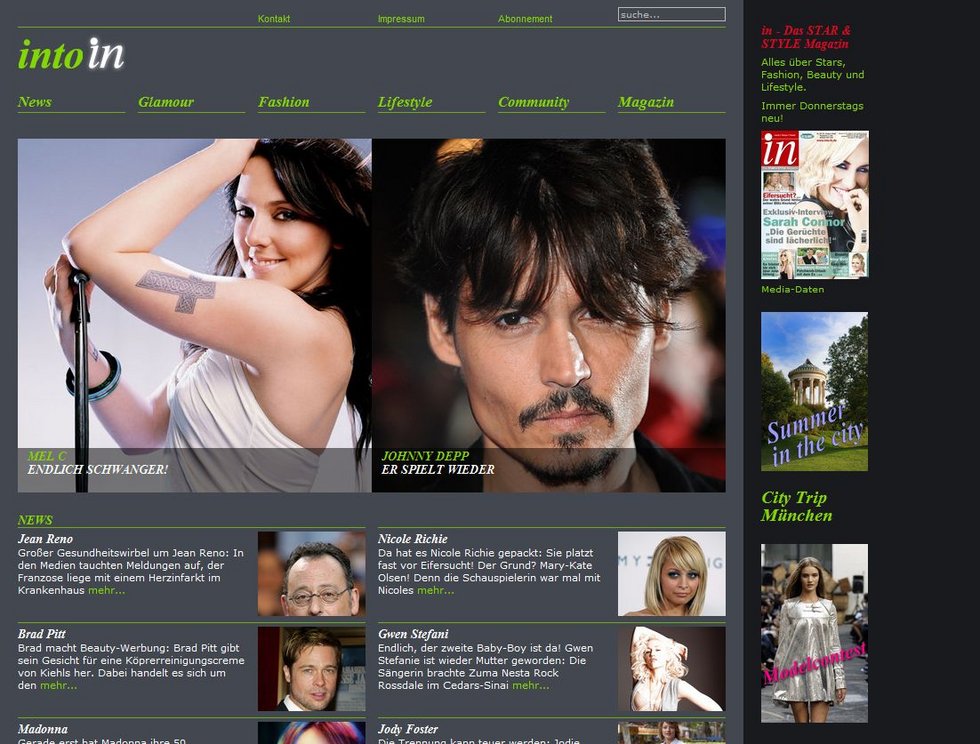Screen dimensions: 980x744
Task: Open the Abonnement link
Action: coord(525,19)
